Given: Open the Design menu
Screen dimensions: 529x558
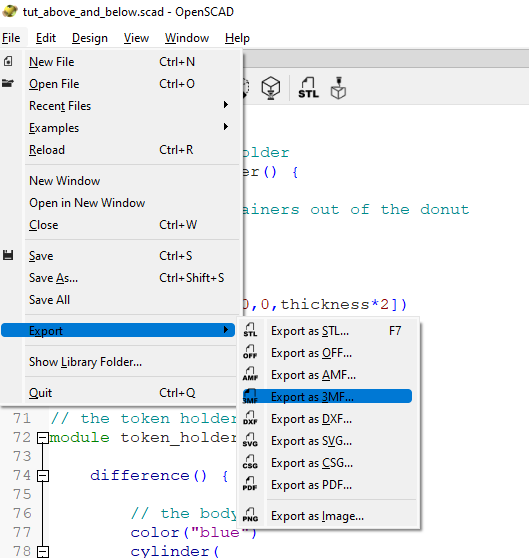Looking at the screenshot, I should coord(90,38).
